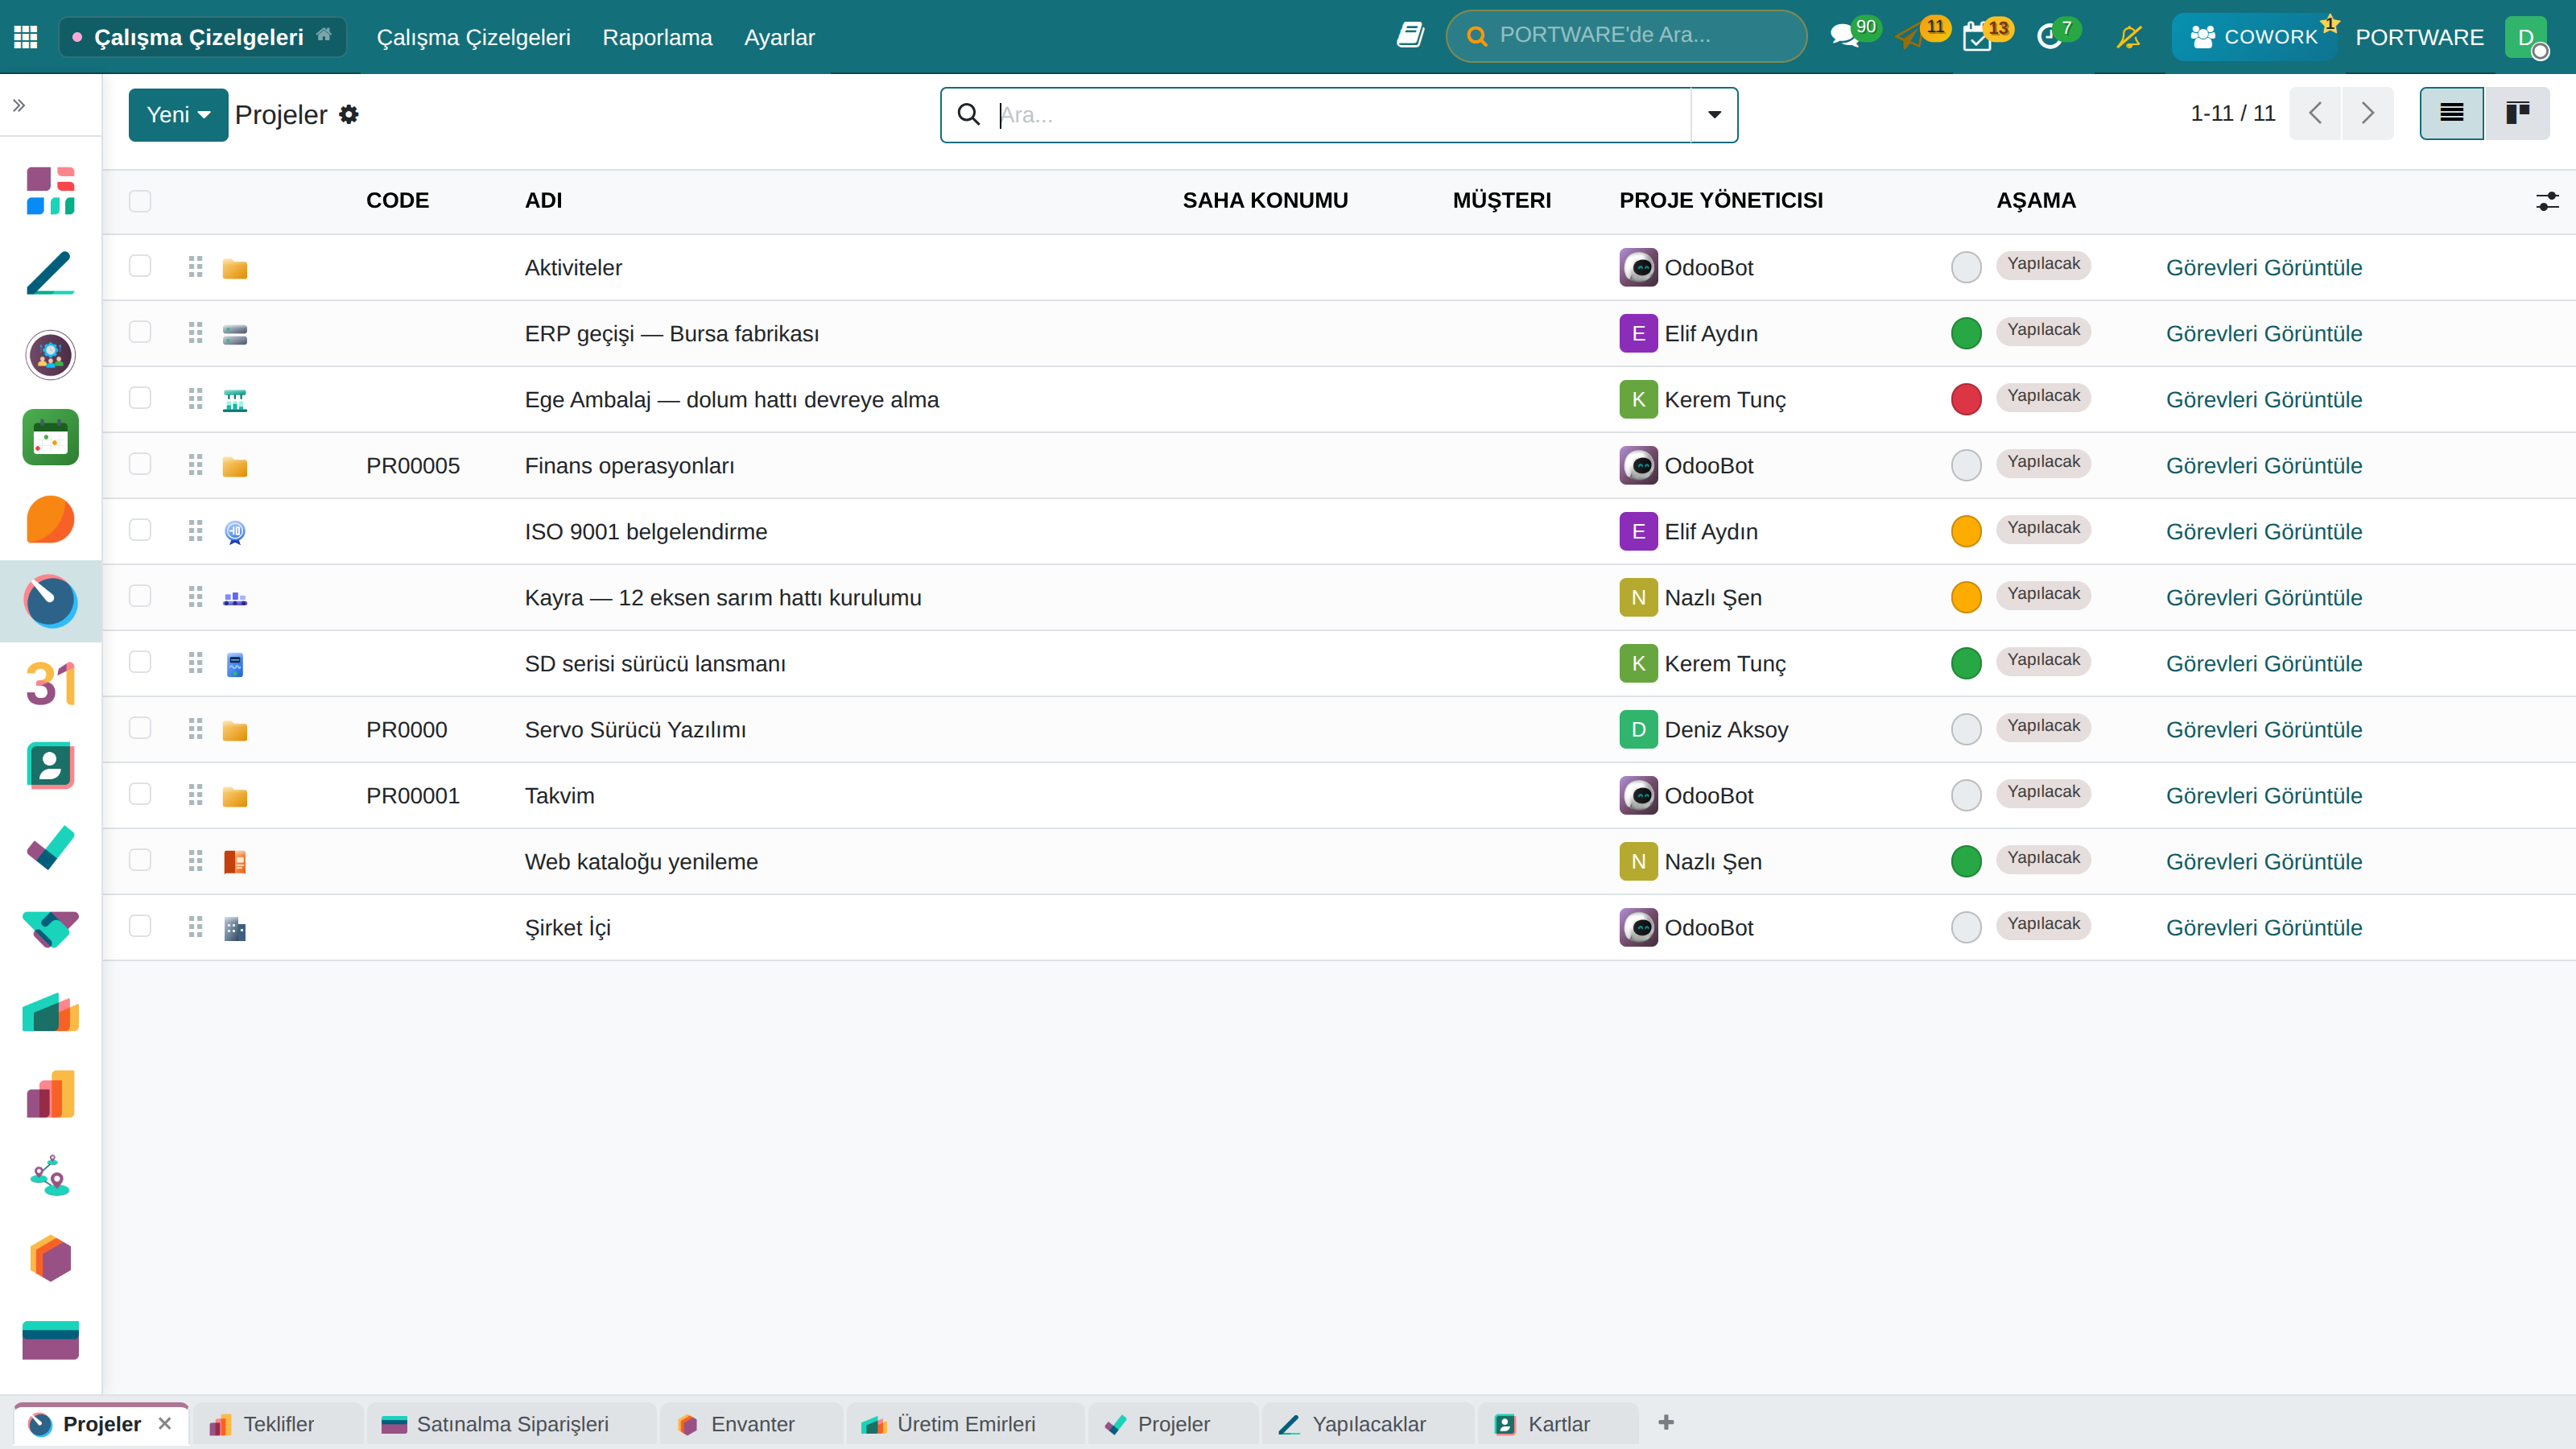2576x1449 pixels.
Task: Switch to list view
Action: (x=2451, y=113)
